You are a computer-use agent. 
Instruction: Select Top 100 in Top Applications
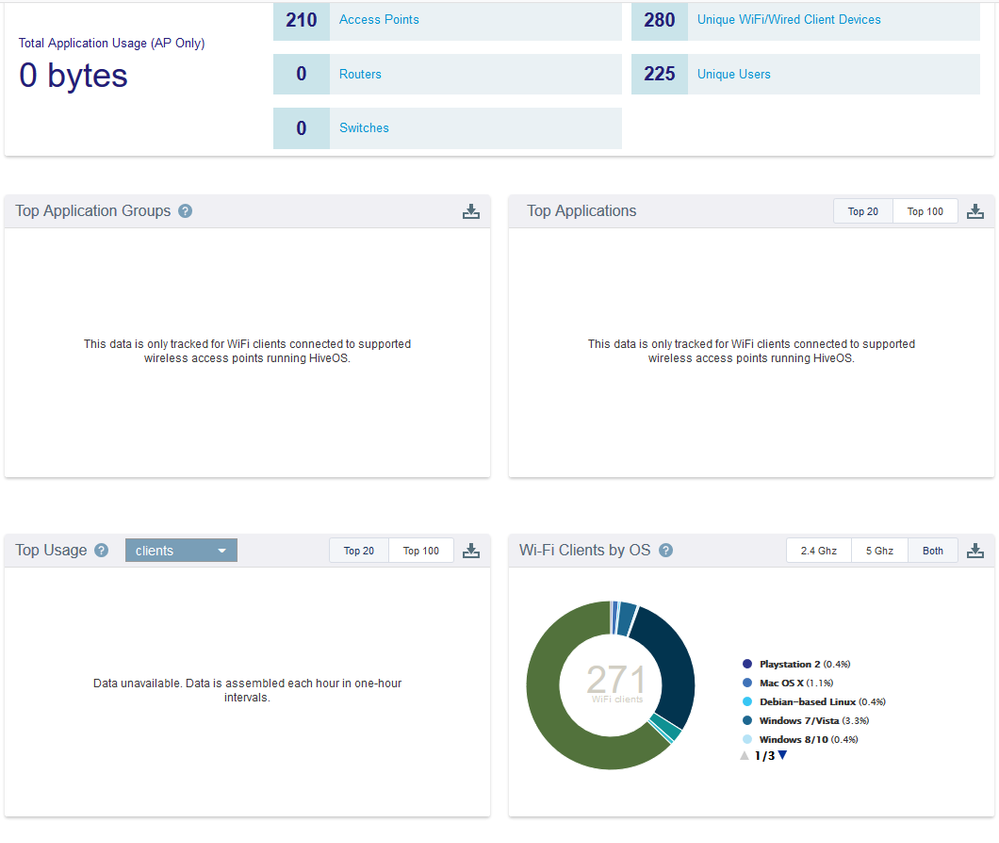[925, 212]
